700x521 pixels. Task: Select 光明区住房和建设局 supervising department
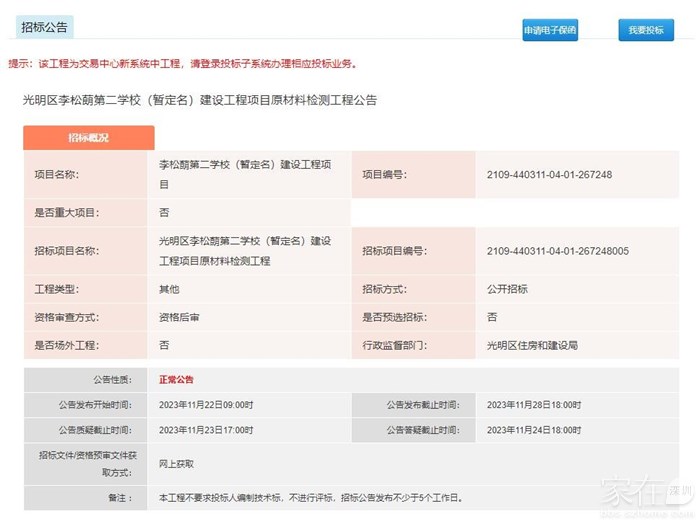[532, 345]
